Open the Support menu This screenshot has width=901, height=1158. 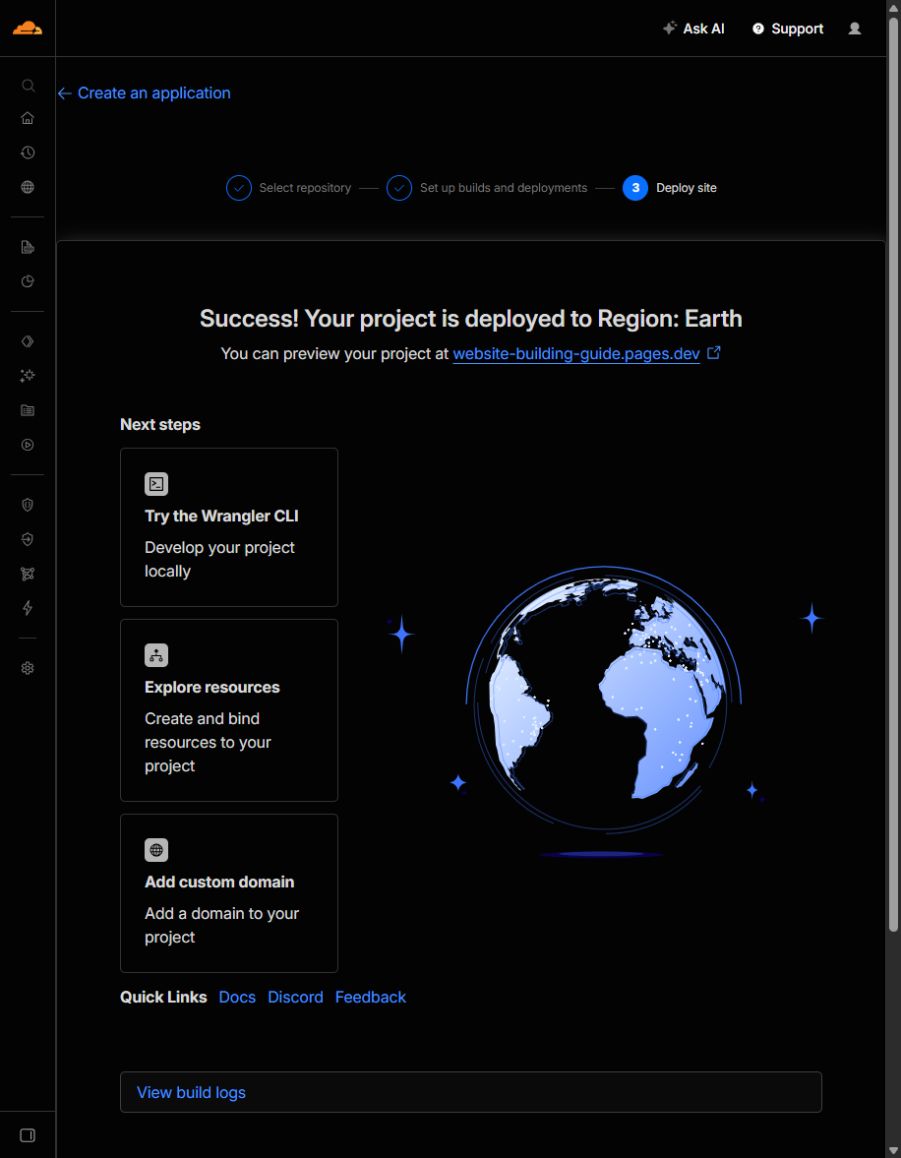787,29
